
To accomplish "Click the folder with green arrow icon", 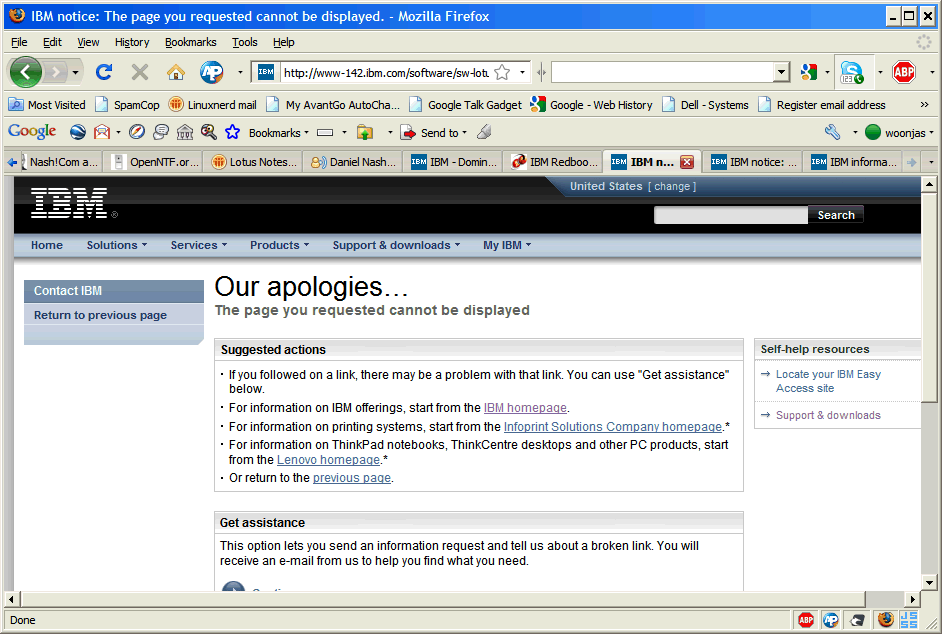I will [x=365, y=132].
